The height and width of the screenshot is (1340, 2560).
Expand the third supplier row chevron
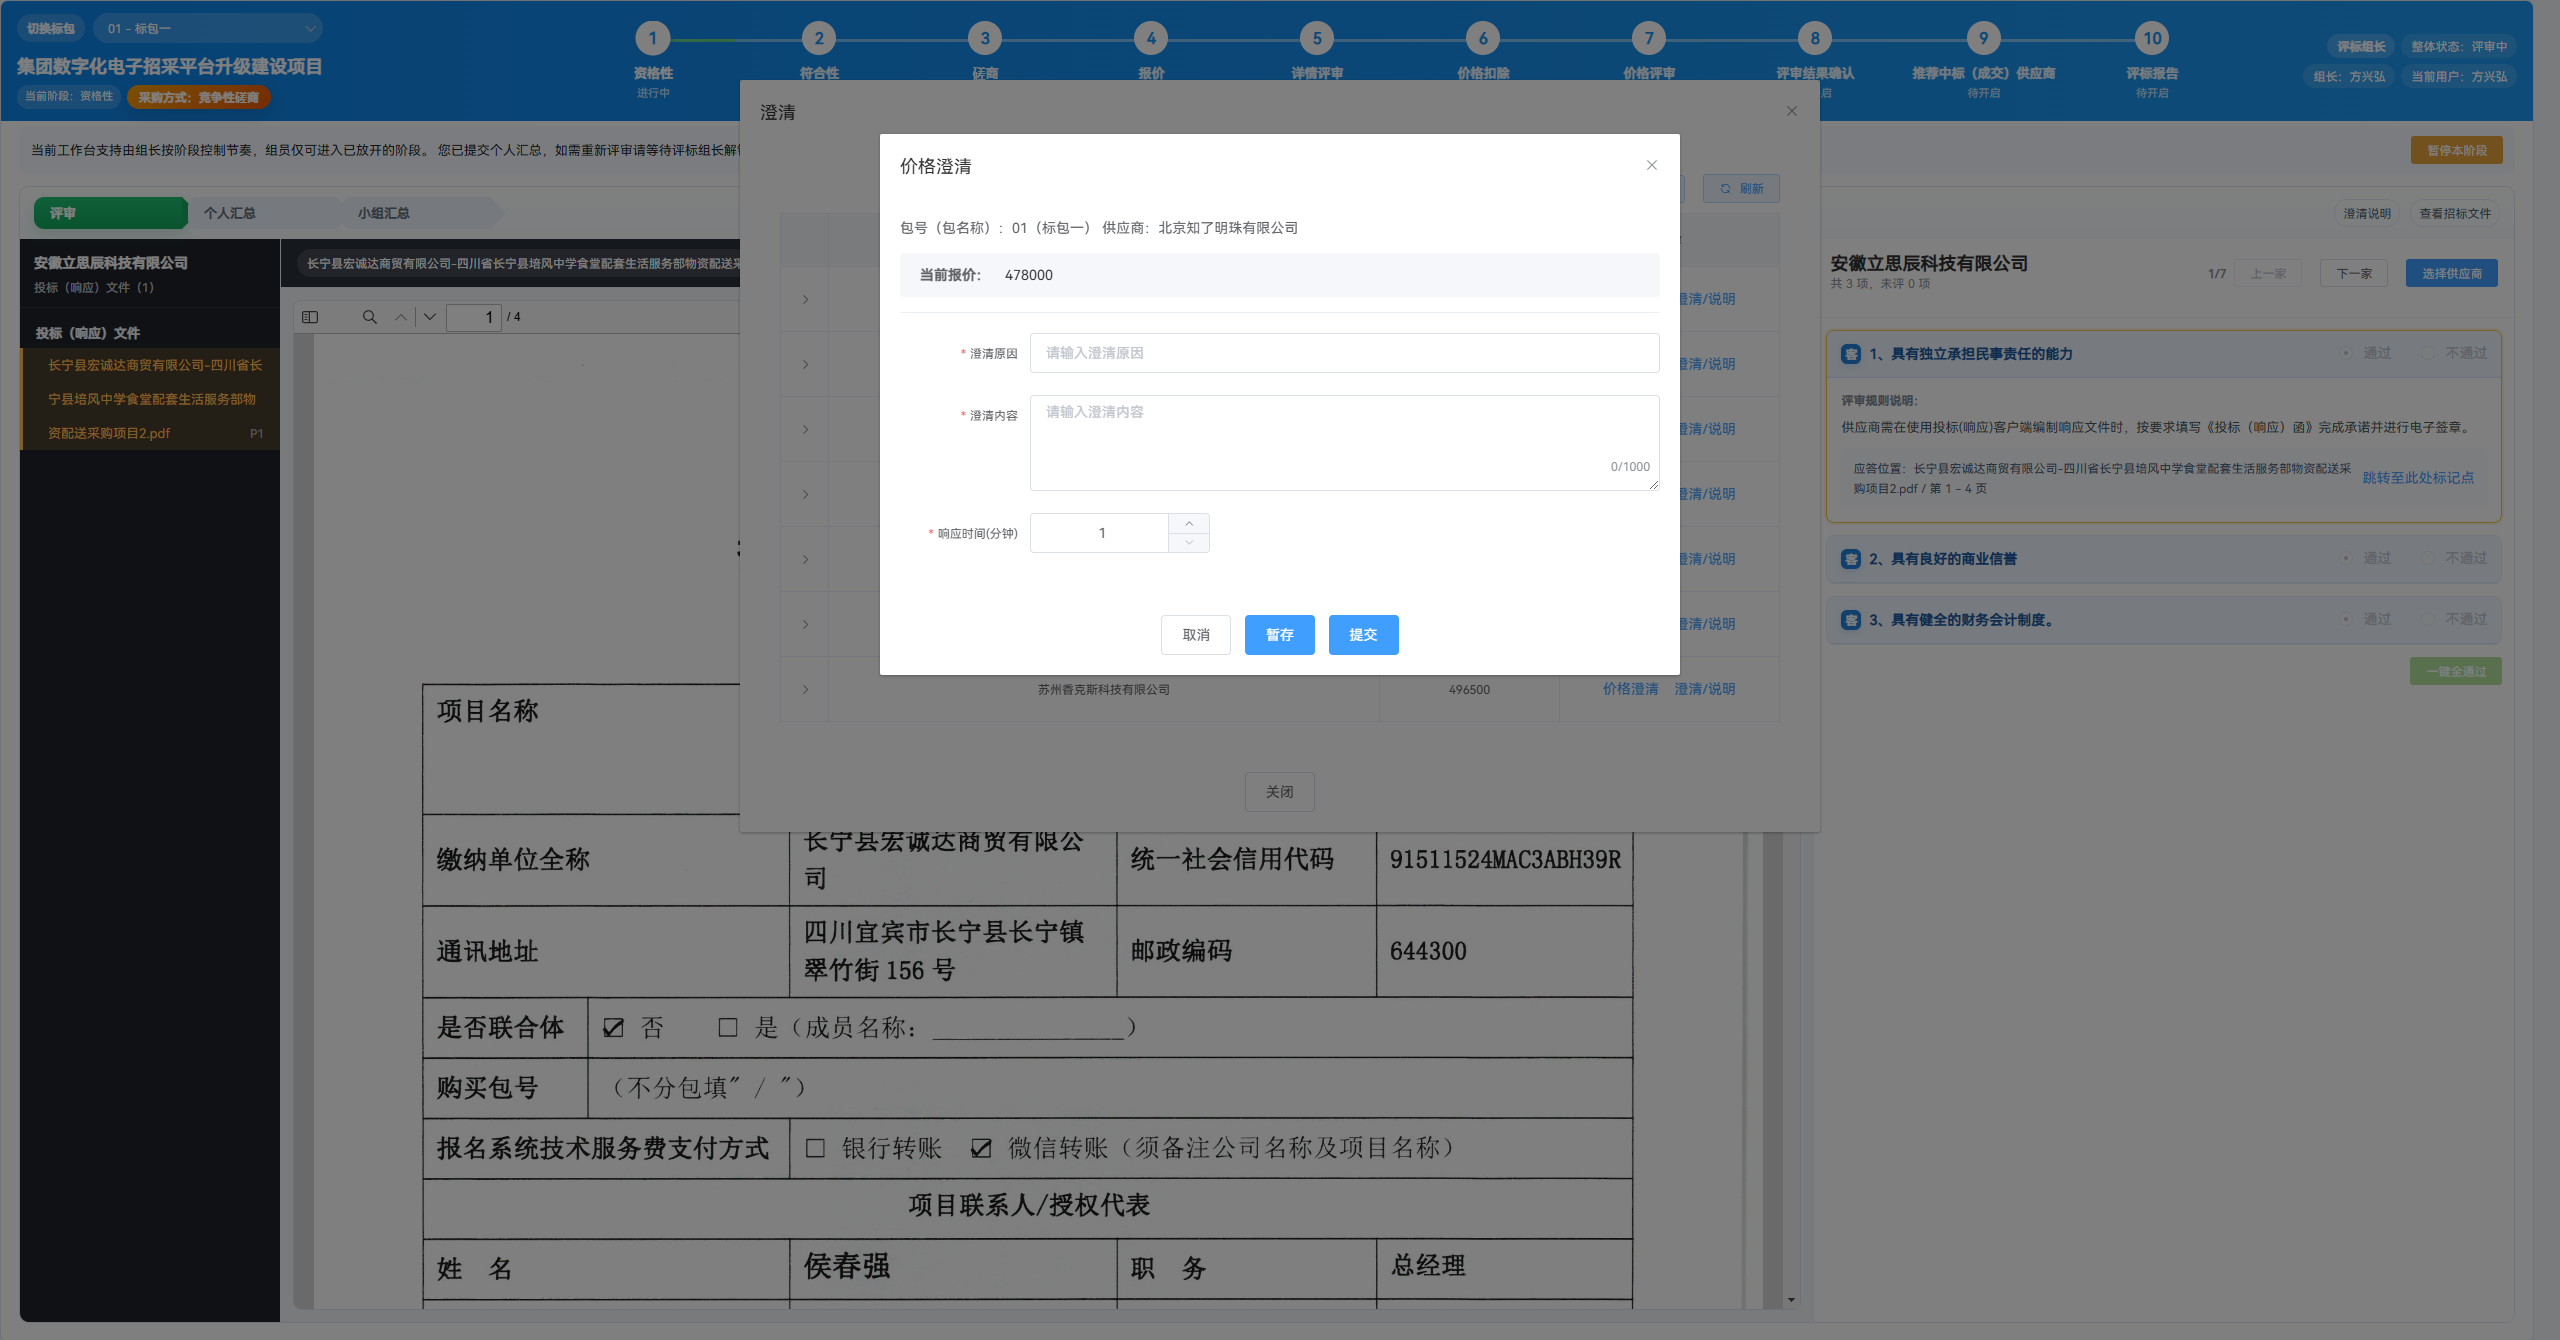tap(805, 429)
